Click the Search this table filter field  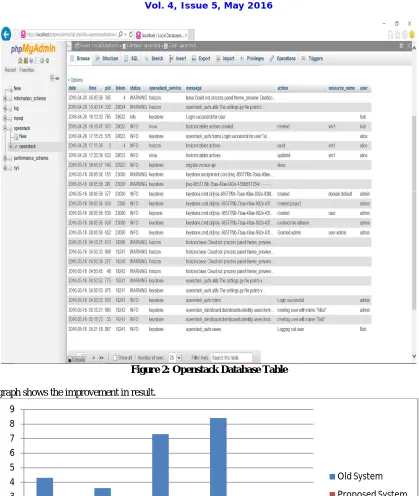pos(231,358)
